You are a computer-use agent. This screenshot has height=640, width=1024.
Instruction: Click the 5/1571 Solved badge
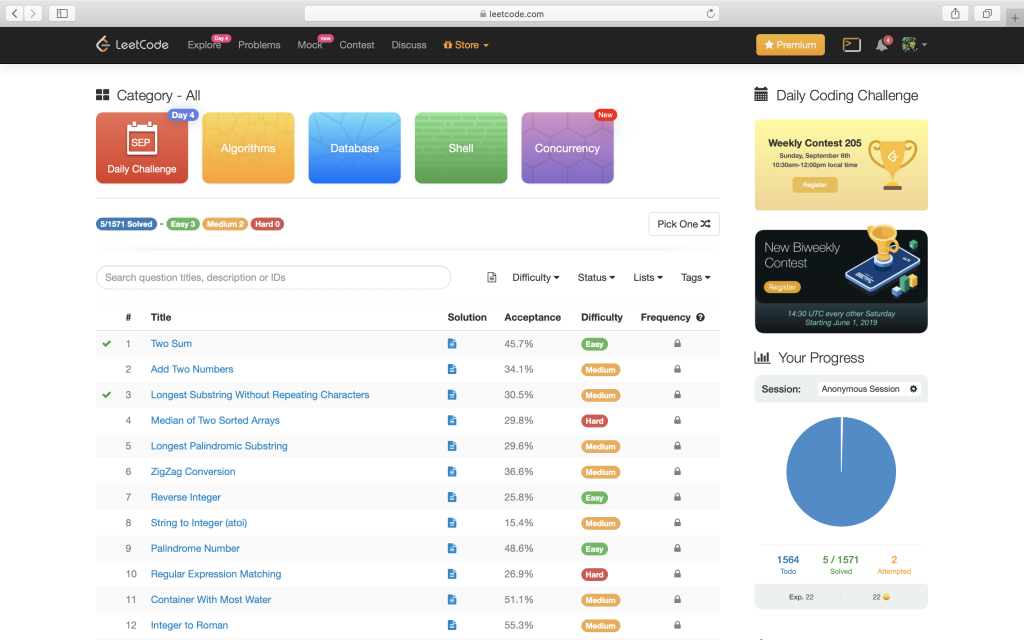tap(126, 224)
